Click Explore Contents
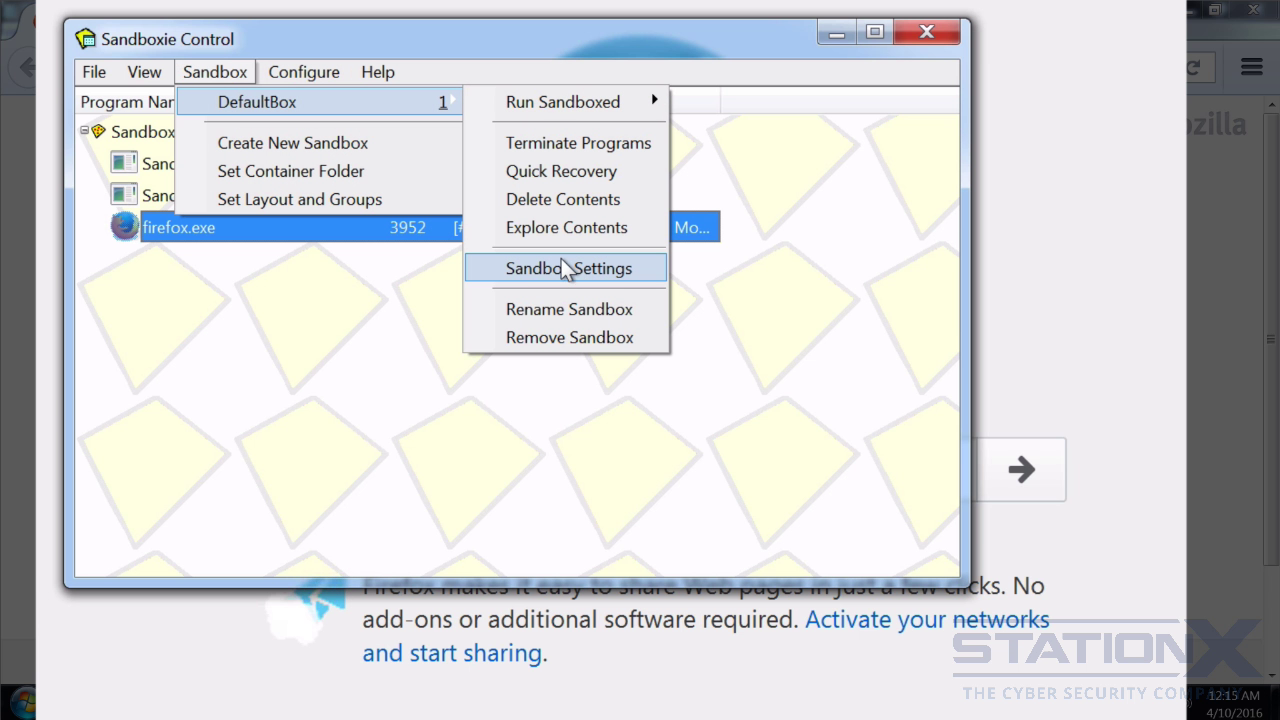This screenshot has width=1280, height=720. [x=566, y=227]
